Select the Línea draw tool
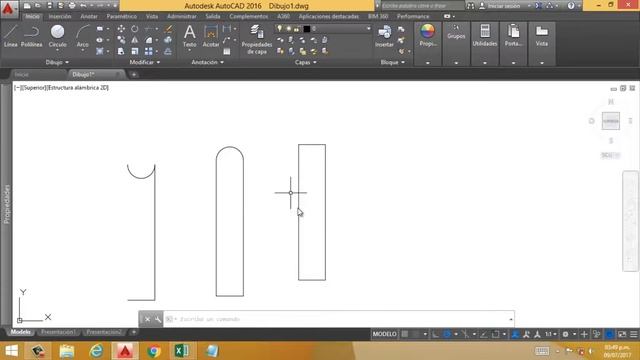This screenshot has height=360, width=640. (x=11, y=36)
